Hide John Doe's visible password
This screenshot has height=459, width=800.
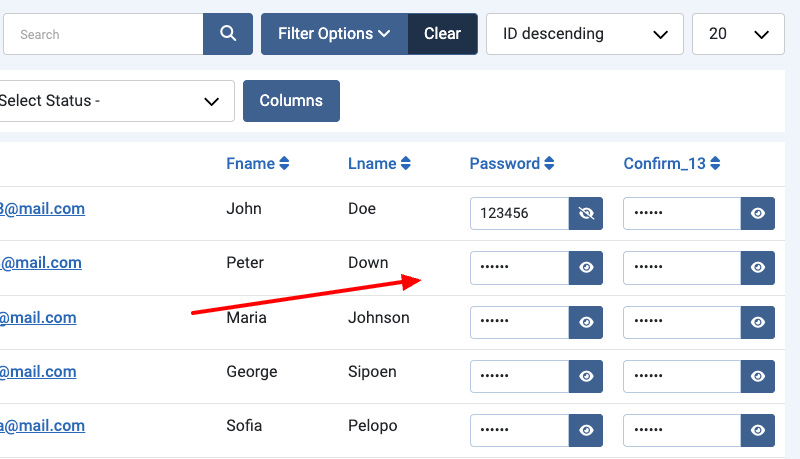tap(586, 213)
